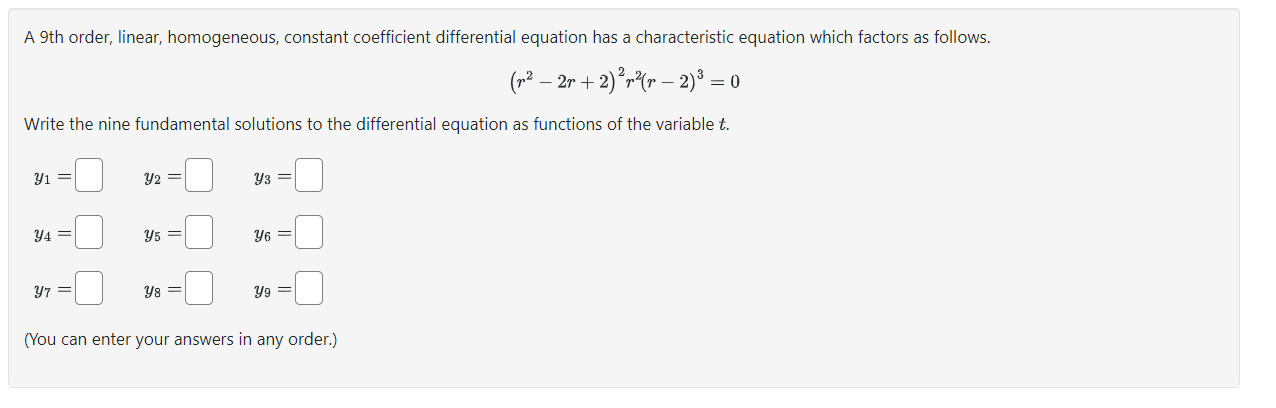Select the y5 answer input box
The height and width of the screenshot is (408, 1276).
199,233
